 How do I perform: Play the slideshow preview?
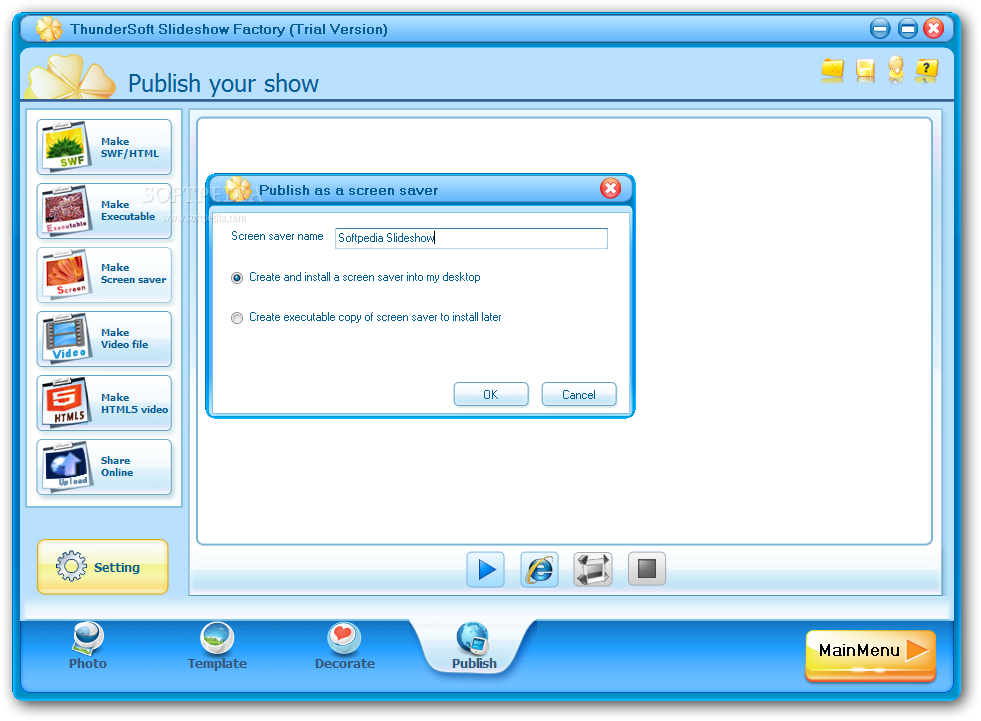coord(485,570)
